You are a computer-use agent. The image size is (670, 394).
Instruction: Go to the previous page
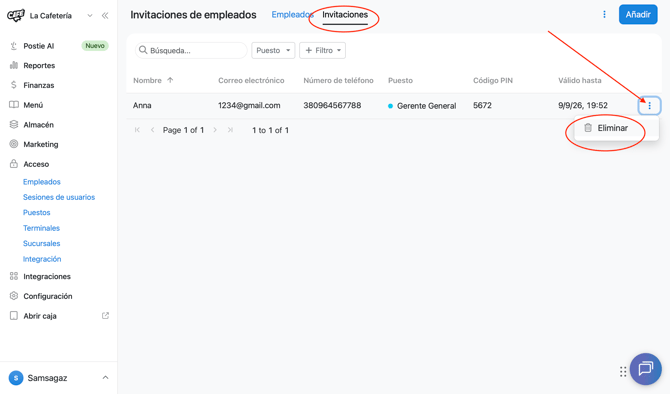pos(153,130)
